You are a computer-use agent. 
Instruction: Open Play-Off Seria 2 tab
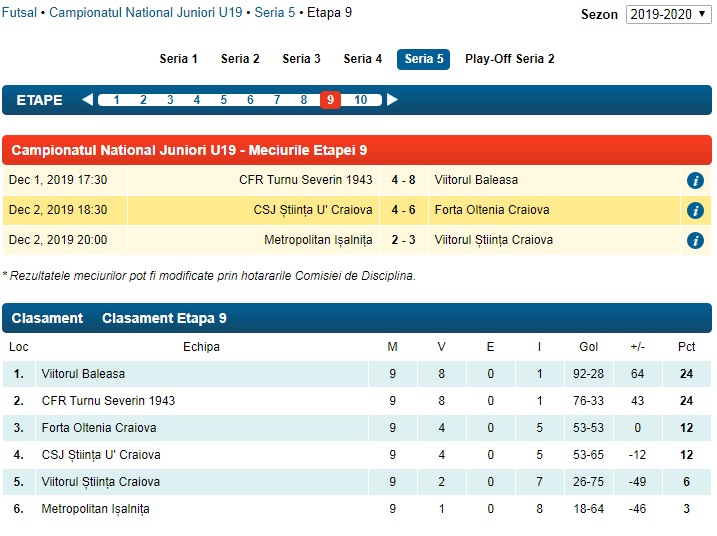click(x=509, y=59)
